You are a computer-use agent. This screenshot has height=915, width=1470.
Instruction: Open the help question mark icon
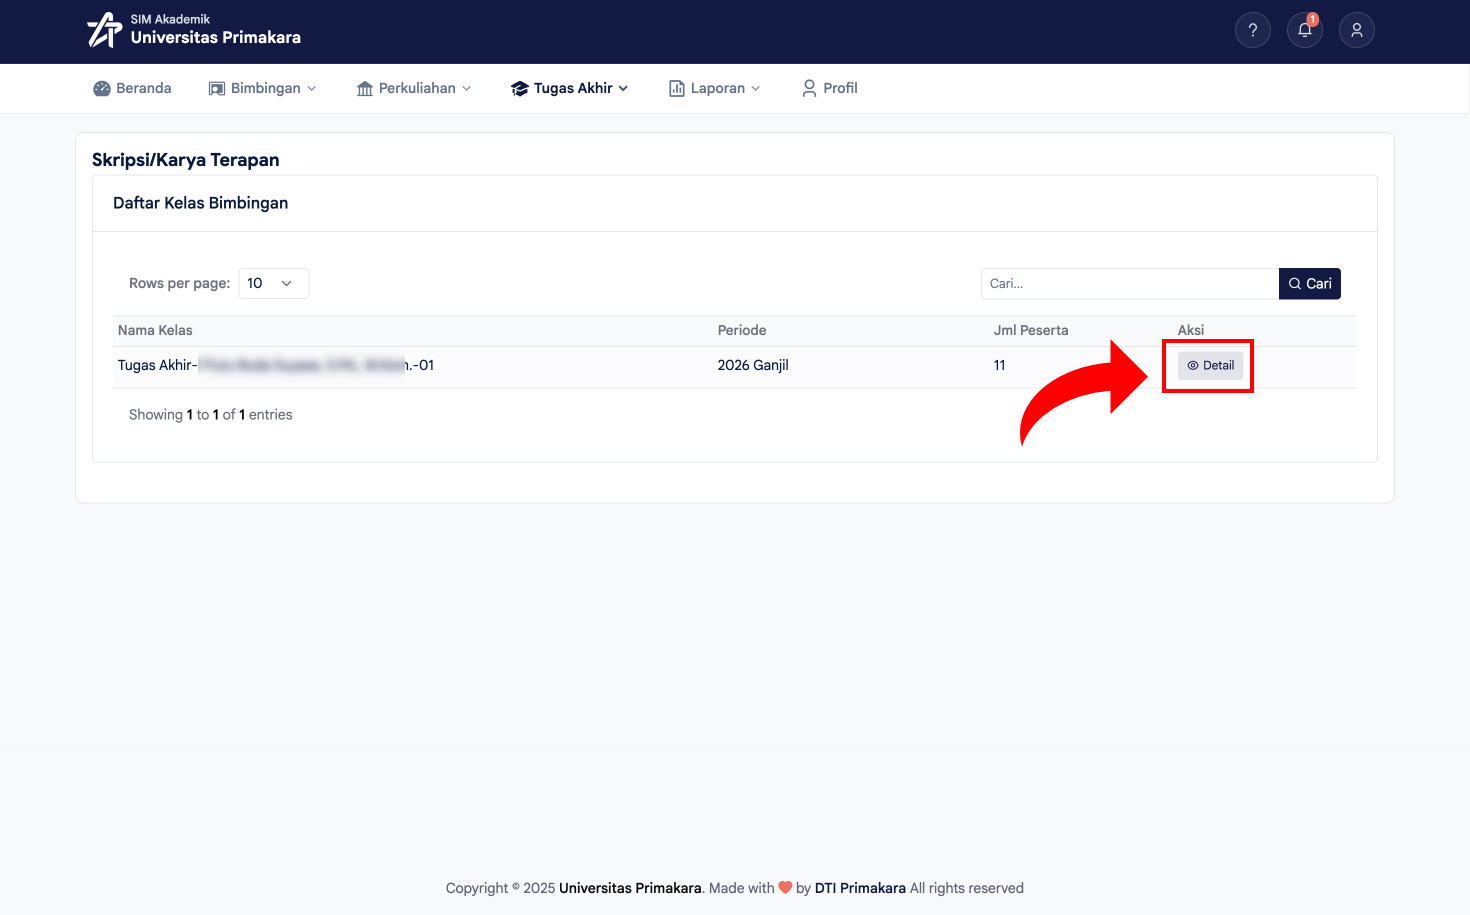(1253, 30)
